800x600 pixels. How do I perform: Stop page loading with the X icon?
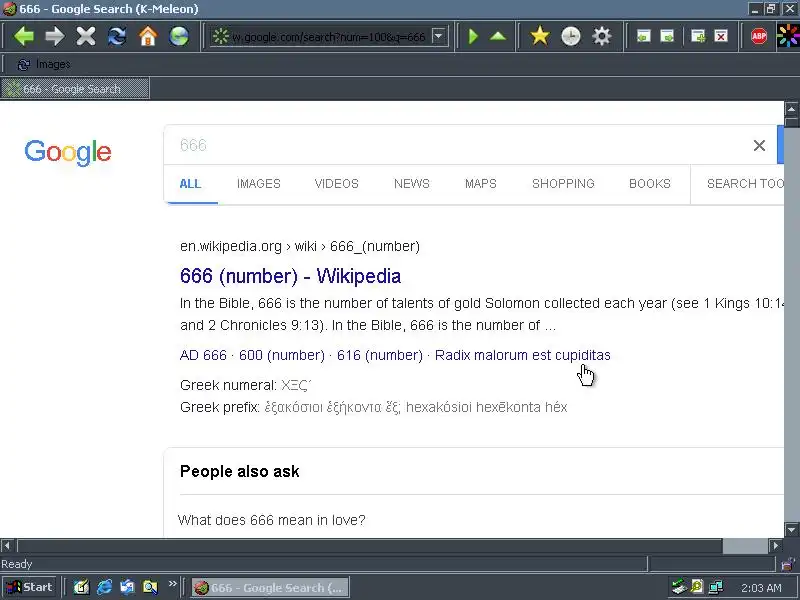point(86,36)
